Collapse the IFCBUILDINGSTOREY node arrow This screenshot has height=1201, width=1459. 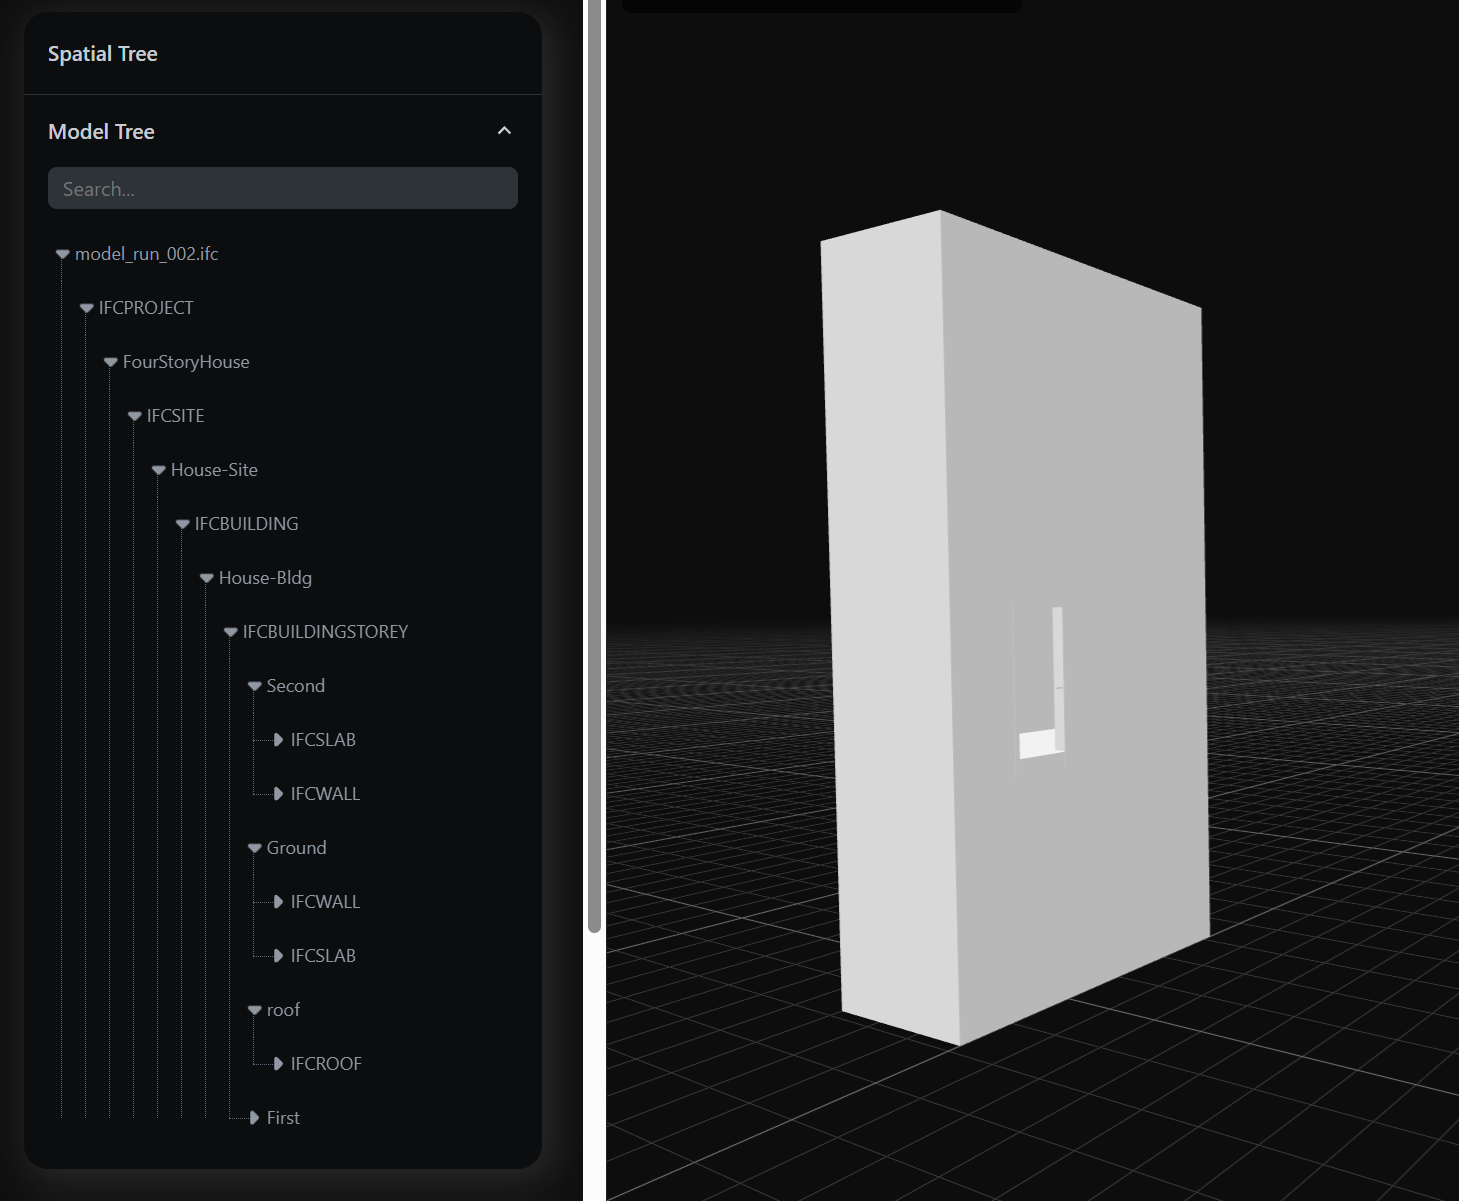tap(231, 633)
